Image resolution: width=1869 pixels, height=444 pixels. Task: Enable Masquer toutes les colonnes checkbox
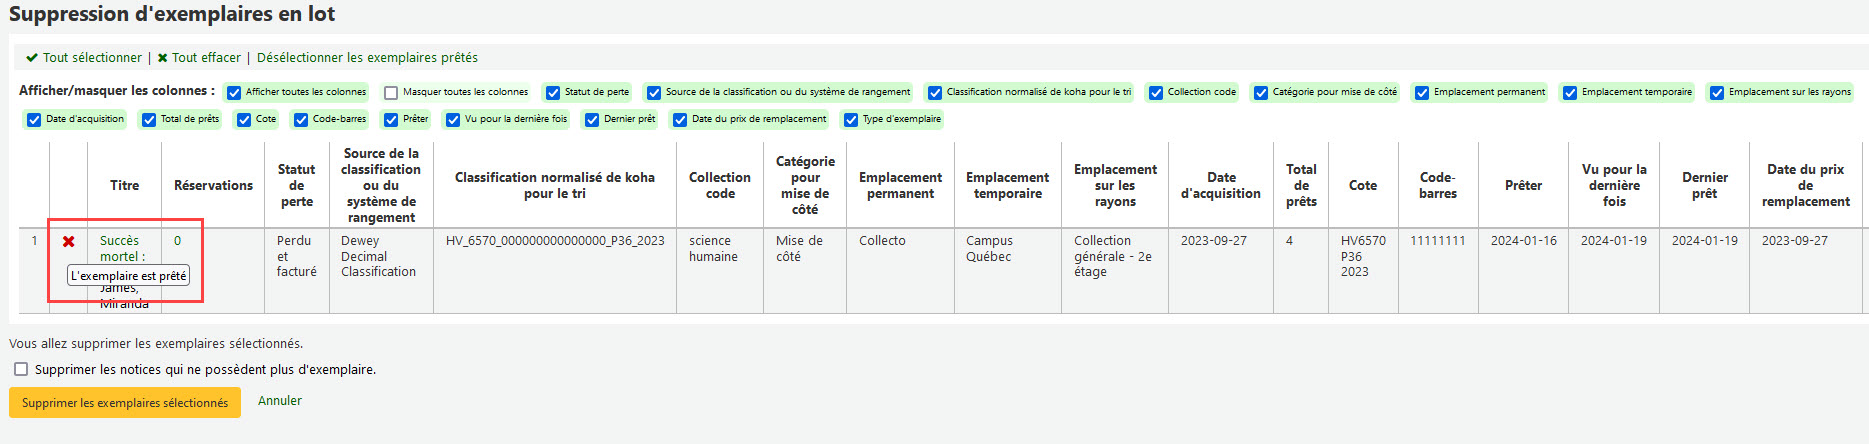391,93
